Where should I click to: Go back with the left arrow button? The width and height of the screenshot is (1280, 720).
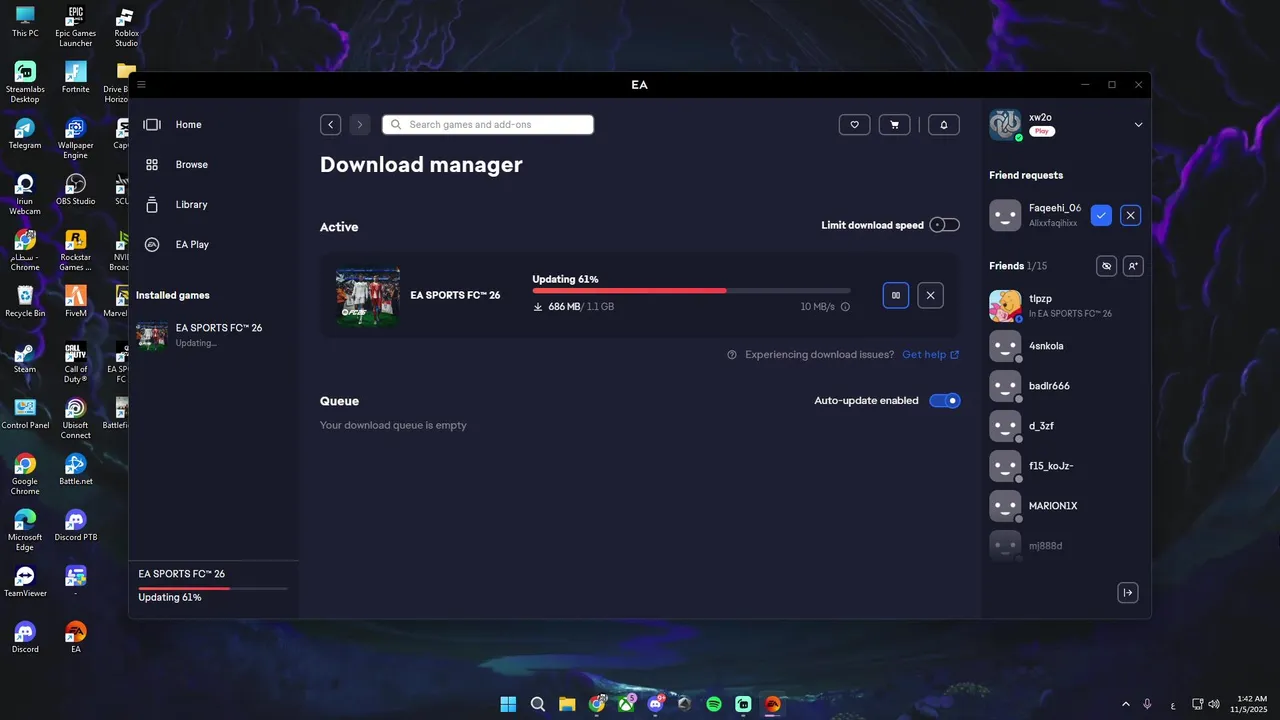pos(331,125)
